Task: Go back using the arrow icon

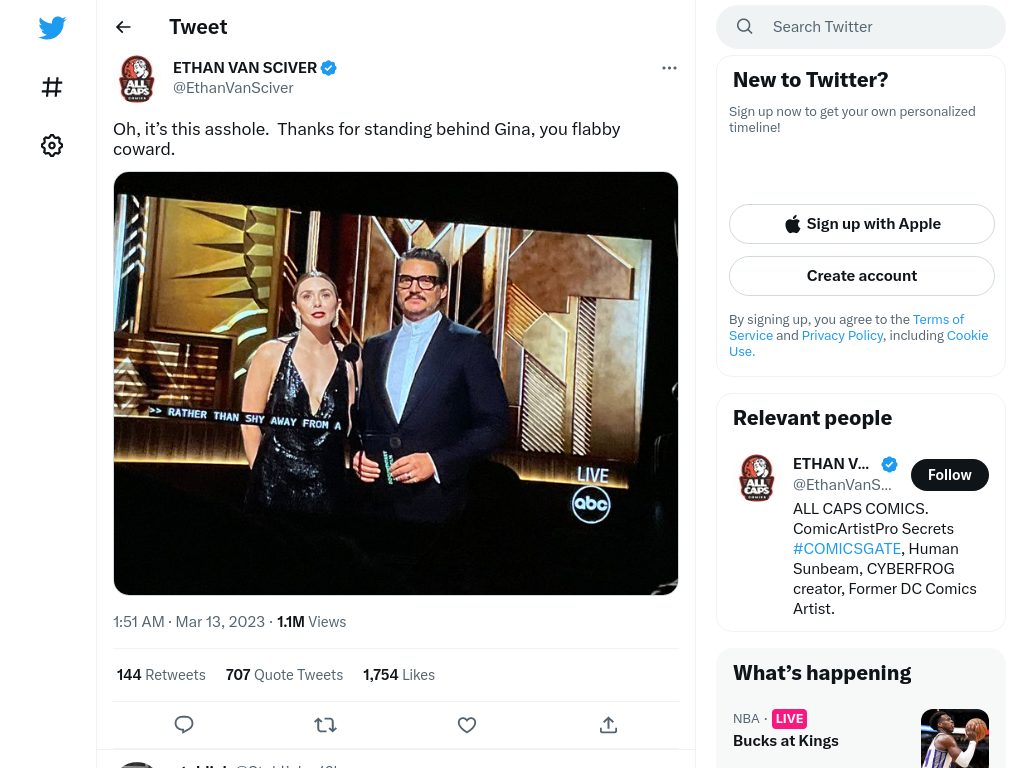Action: point(123,27)
